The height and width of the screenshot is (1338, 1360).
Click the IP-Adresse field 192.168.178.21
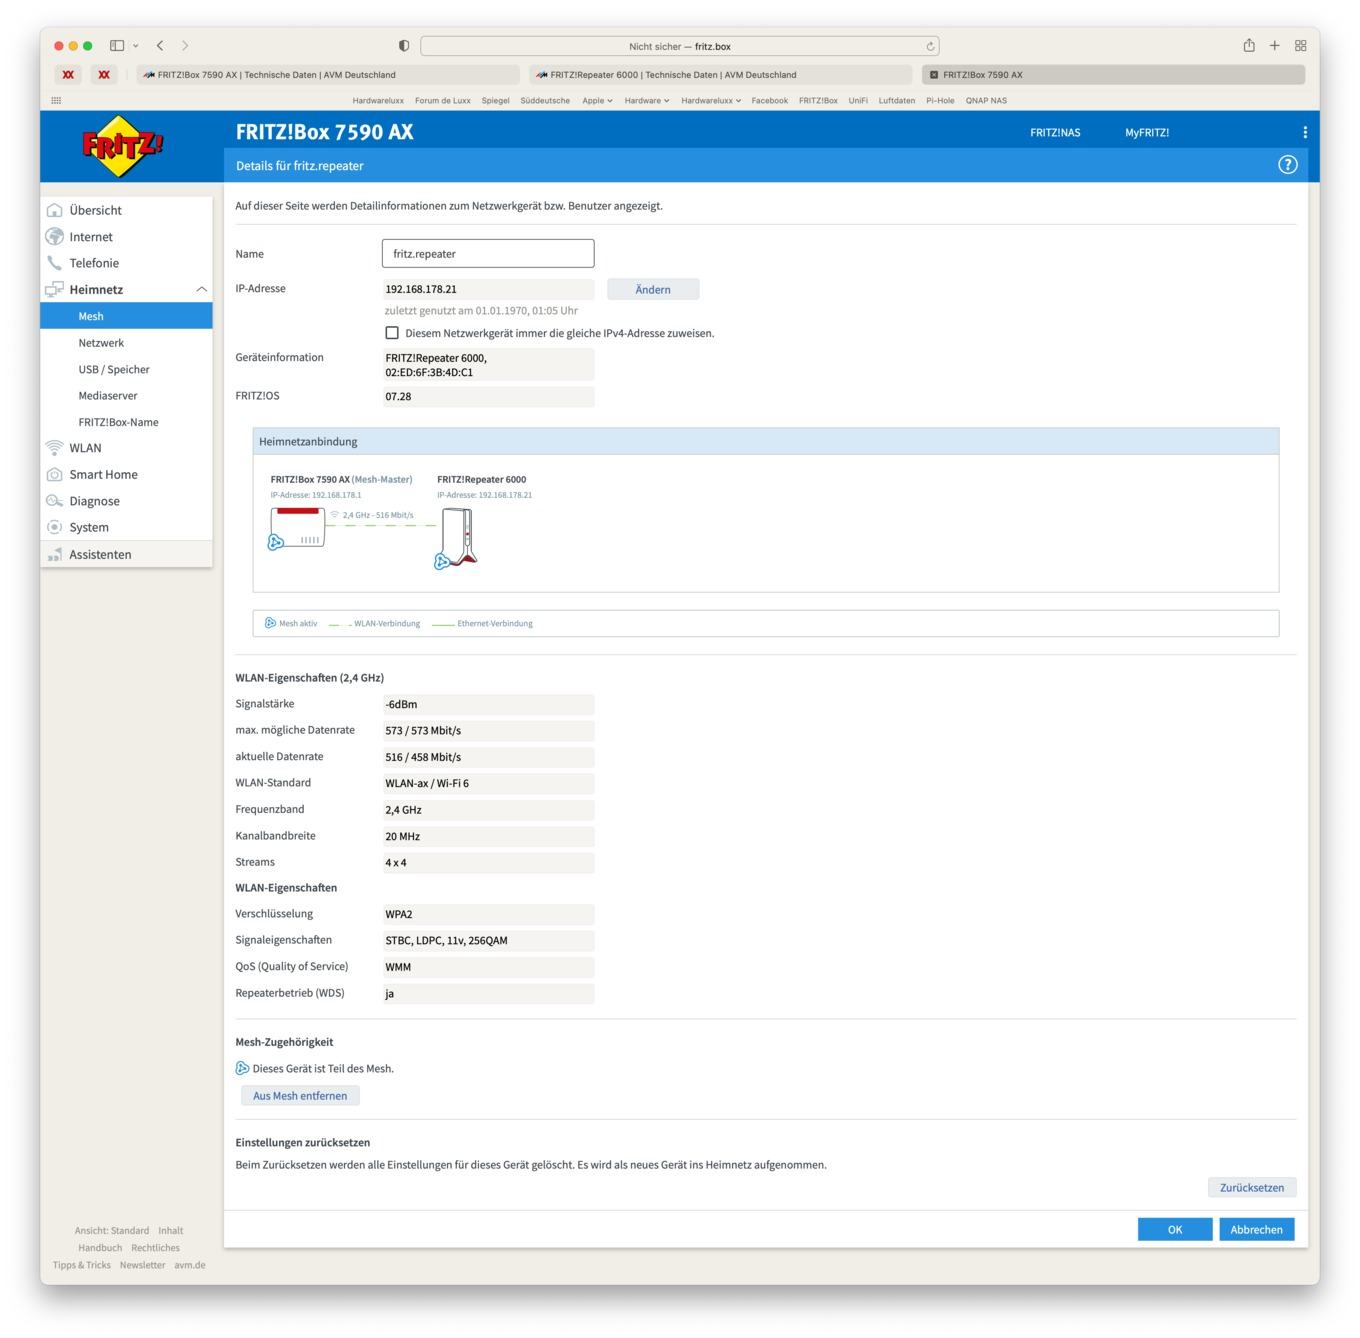point(488,289)
